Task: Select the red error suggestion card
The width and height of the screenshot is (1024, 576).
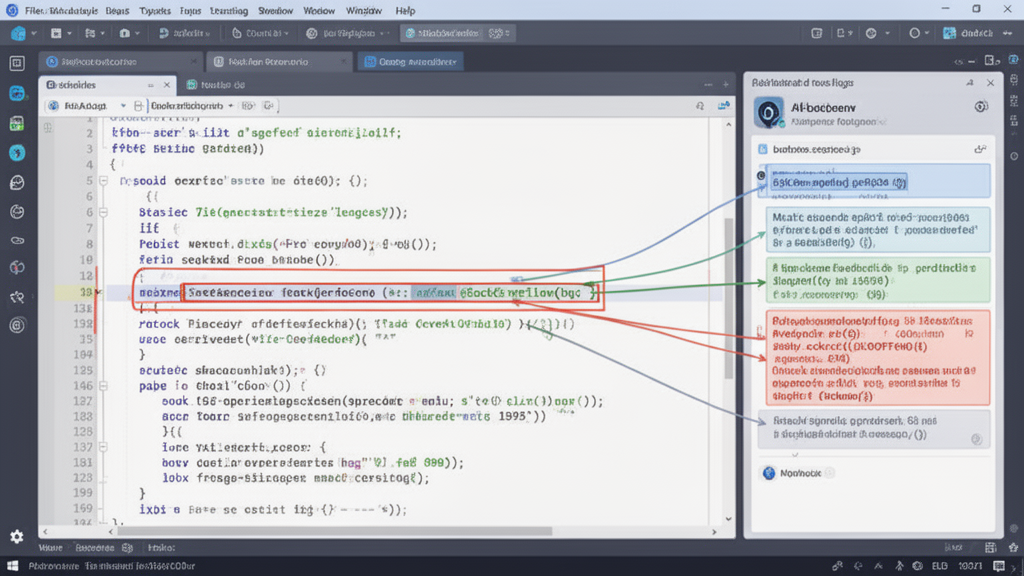Action: tap(878, 358)
